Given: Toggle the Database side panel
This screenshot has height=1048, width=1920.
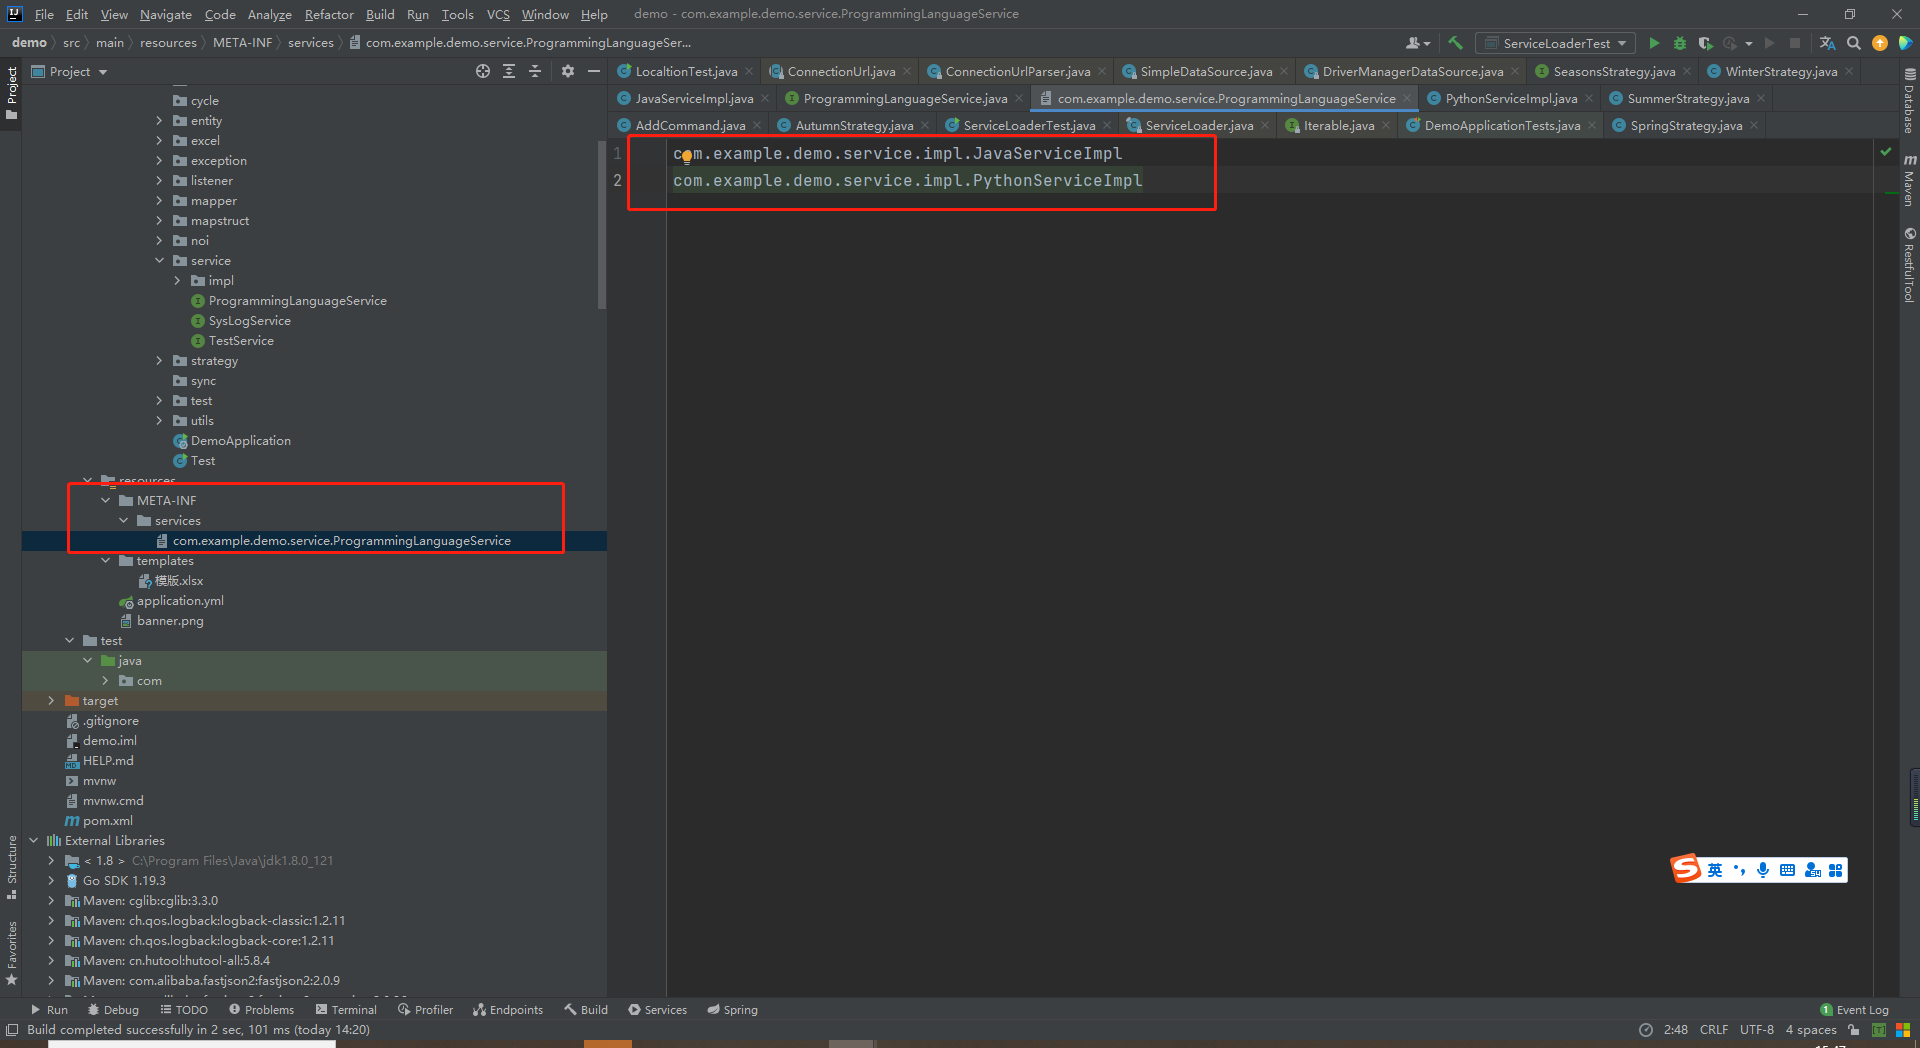Looking at the screenshot, I should 1909,101.
